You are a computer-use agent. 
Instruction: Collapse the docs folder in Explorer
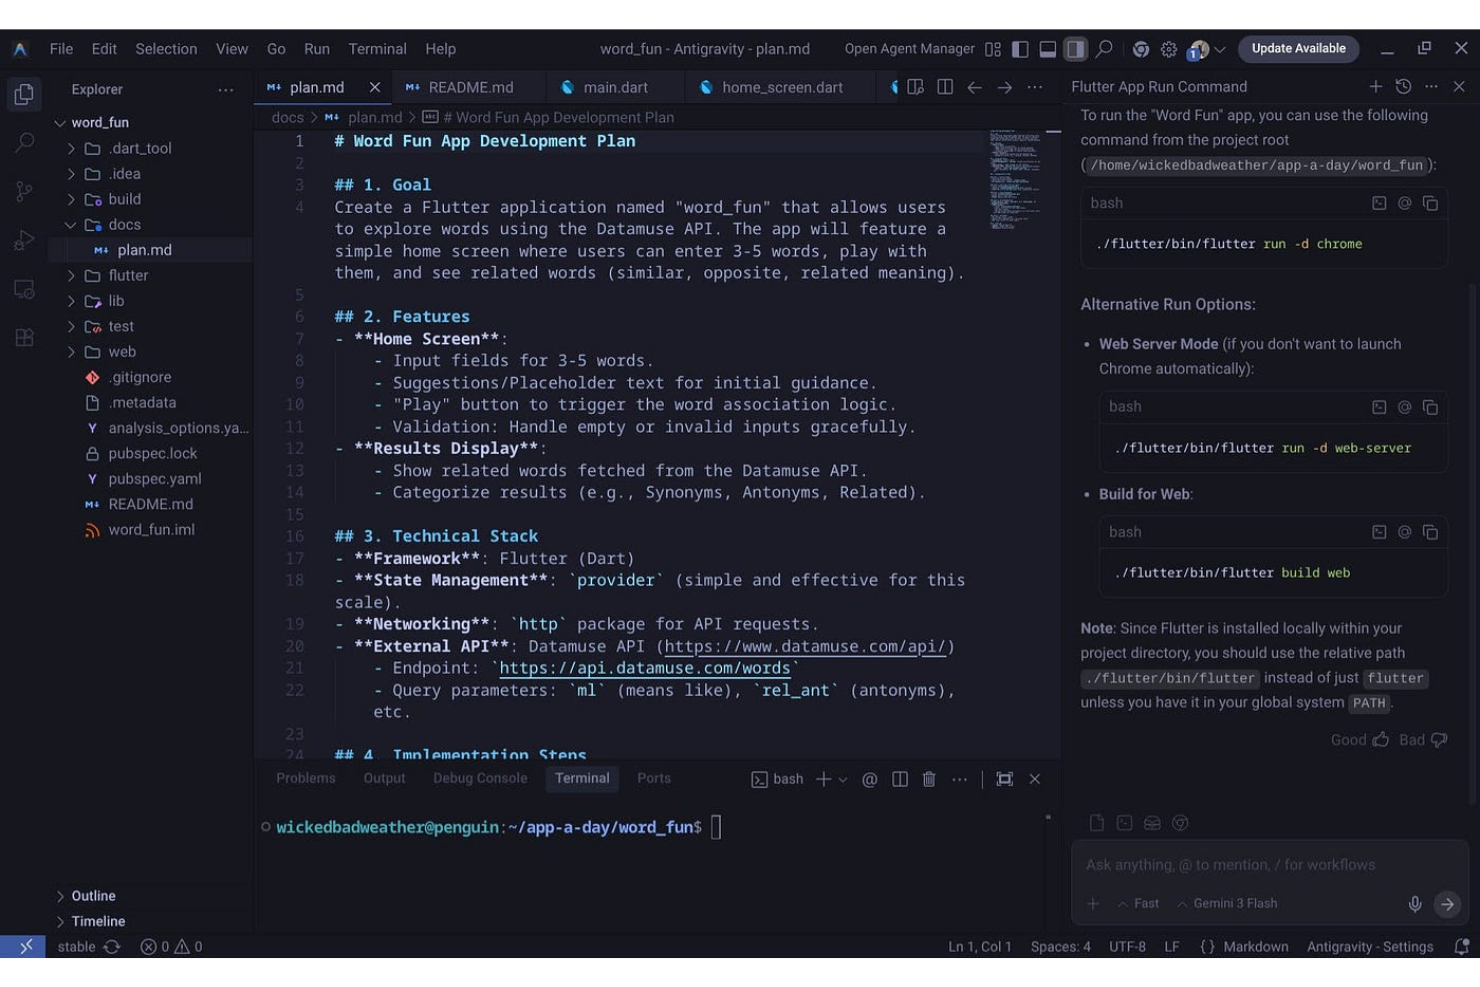coord(124,224)
